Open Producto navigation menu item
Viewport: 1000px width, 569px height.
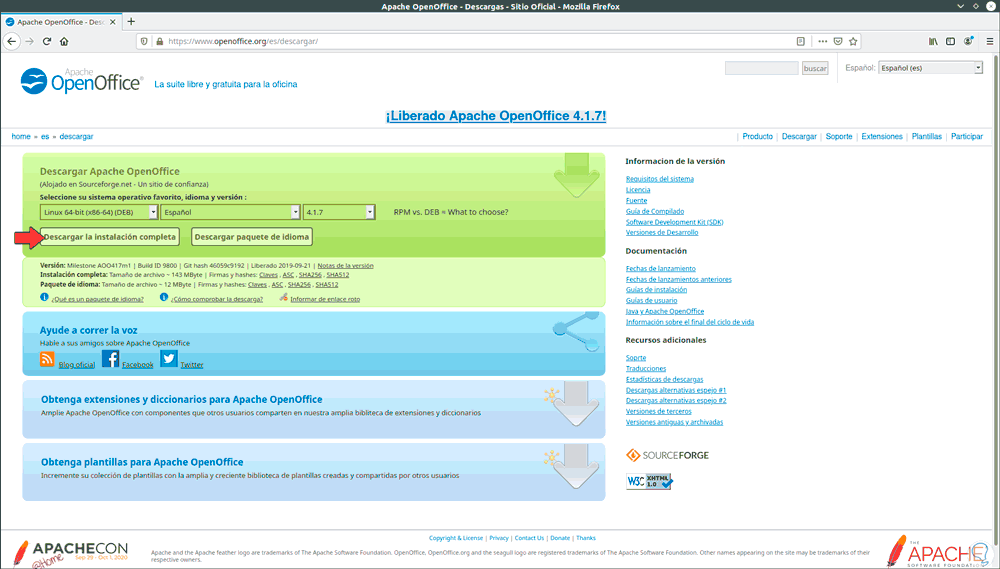click(x=757, y=137)
